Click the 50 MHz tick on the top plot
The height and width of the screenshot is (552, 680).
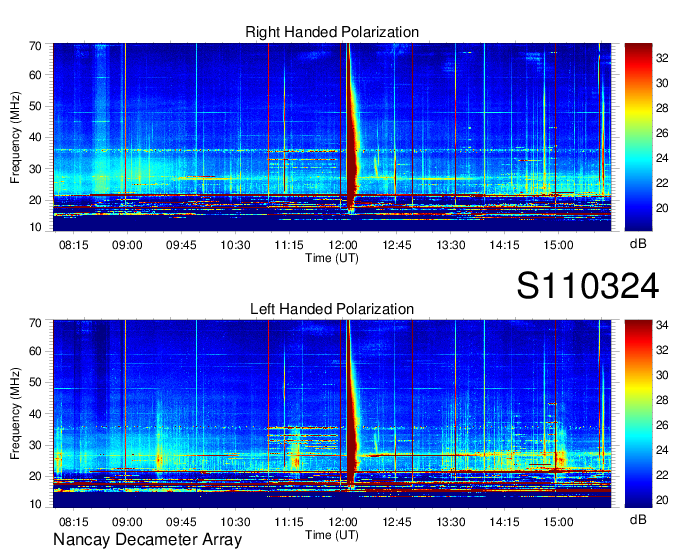pos(35,106)
